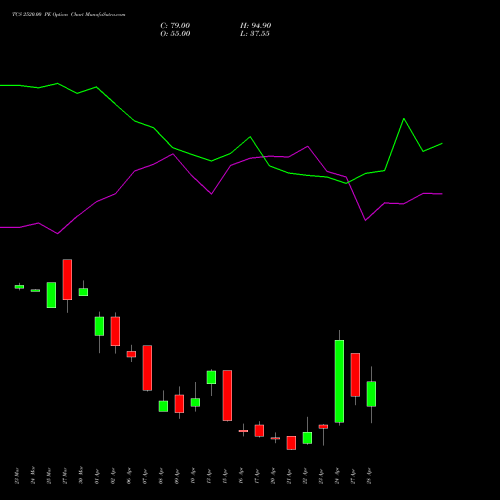Click the open price value O: 55.00

[x=175, y=34]
